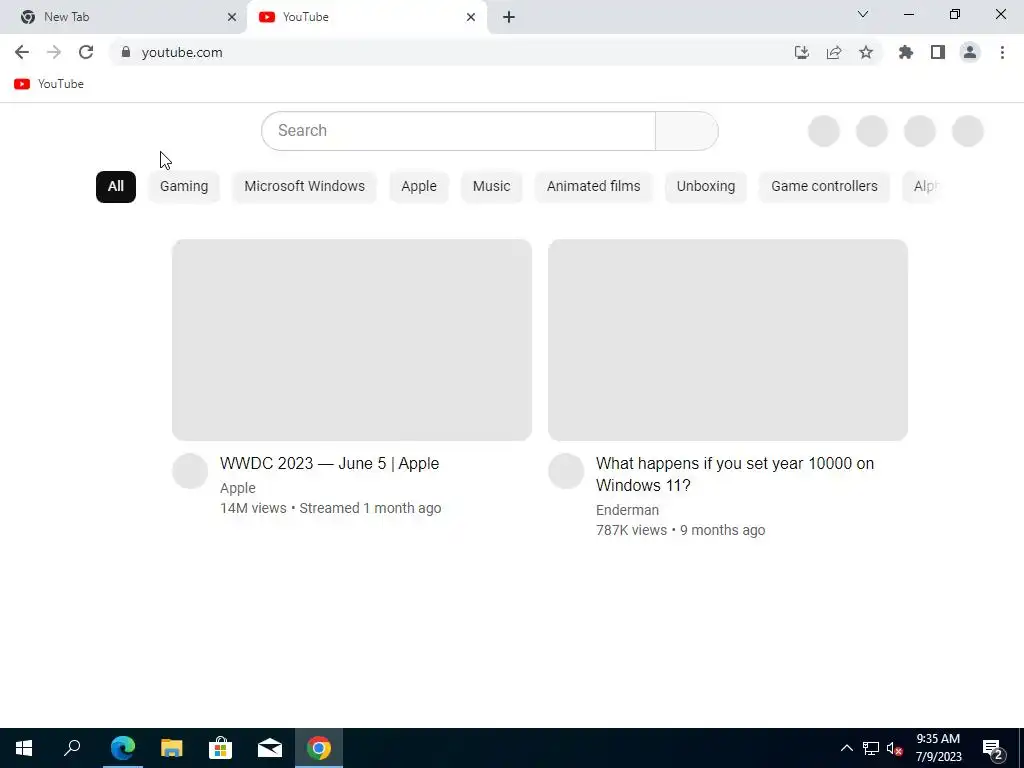Open the muted volume tray icon
The height and width of the screenshot is (768, 1024).
pos(895,748)
